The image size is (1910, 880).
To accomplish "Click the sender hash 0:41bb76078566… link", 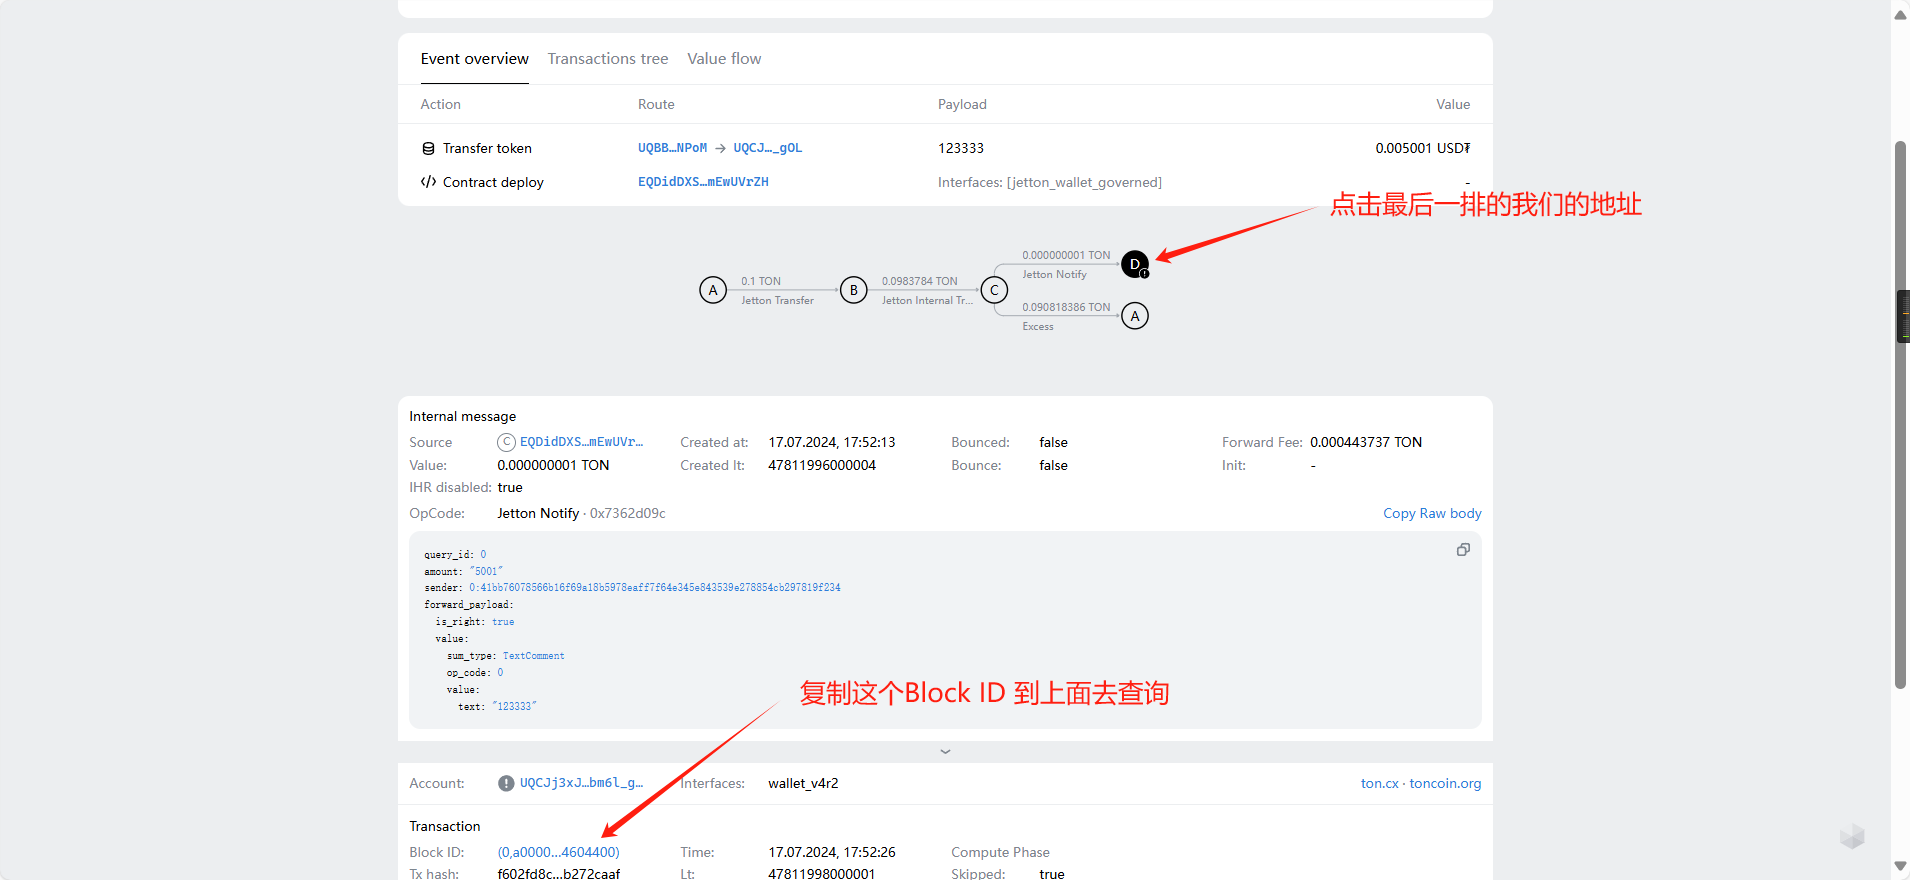I will coord(654,588).
